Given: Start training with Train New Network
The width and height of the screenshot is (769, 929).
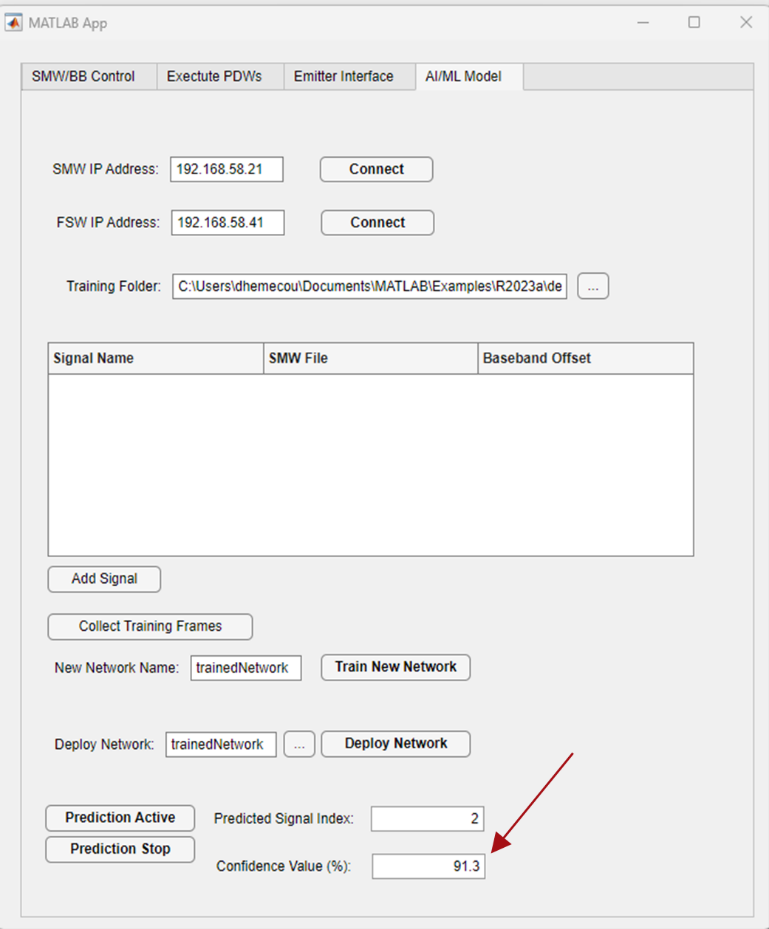Looking at the screenshot, I should [x=395, y=667].
